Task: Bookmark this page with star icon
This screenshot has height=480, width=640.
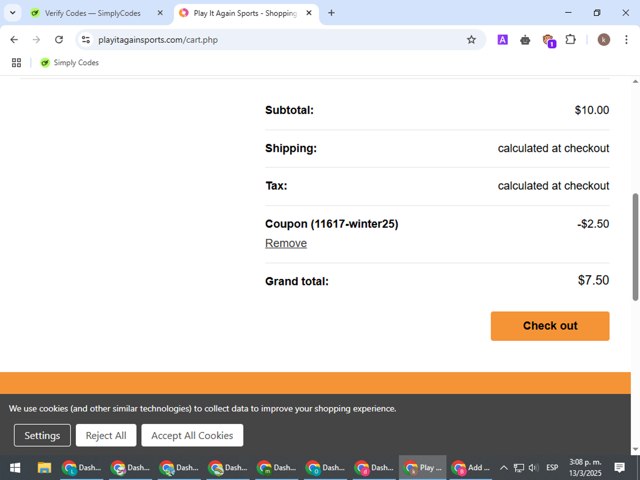Action: (471, 40)
